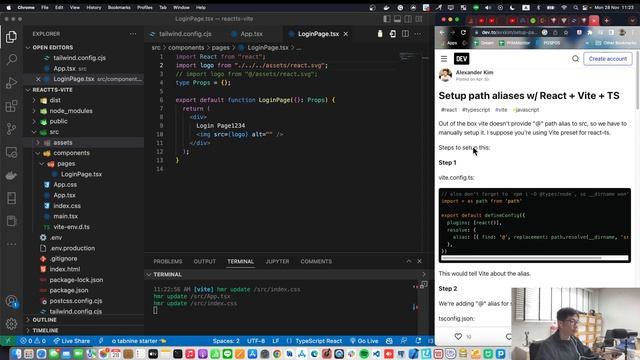Open the #typescript tag link
Viewport: 640px width, 360px height.
[x=476, y=110]
